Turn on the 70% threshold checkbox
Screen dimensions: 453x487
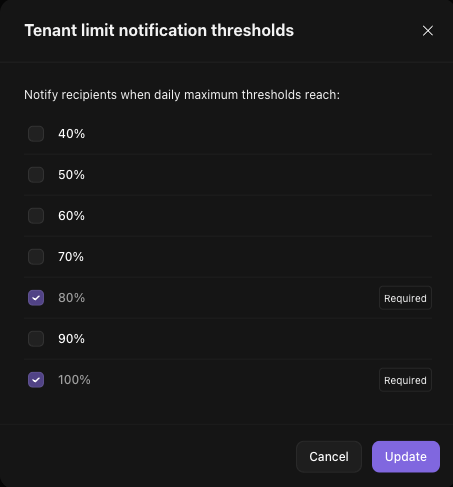coord(36,257)
